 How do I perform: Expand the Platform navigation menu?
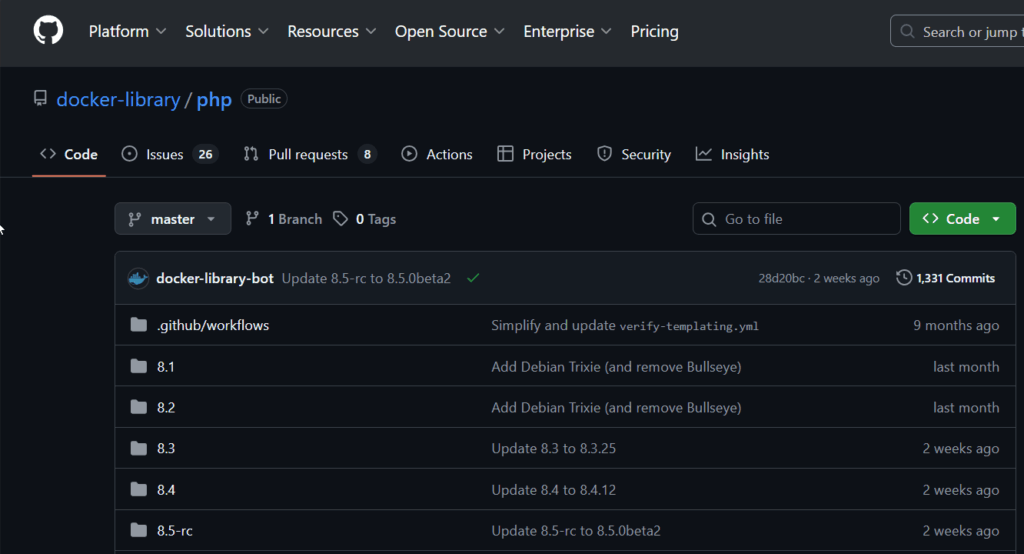(x=127, y=32)
